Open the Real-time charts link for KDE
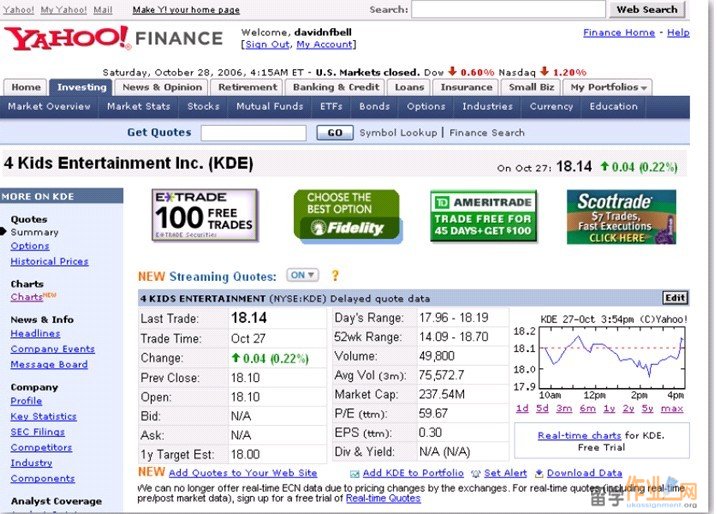This screenshot has width=717, height=514. tap(579, 435)
